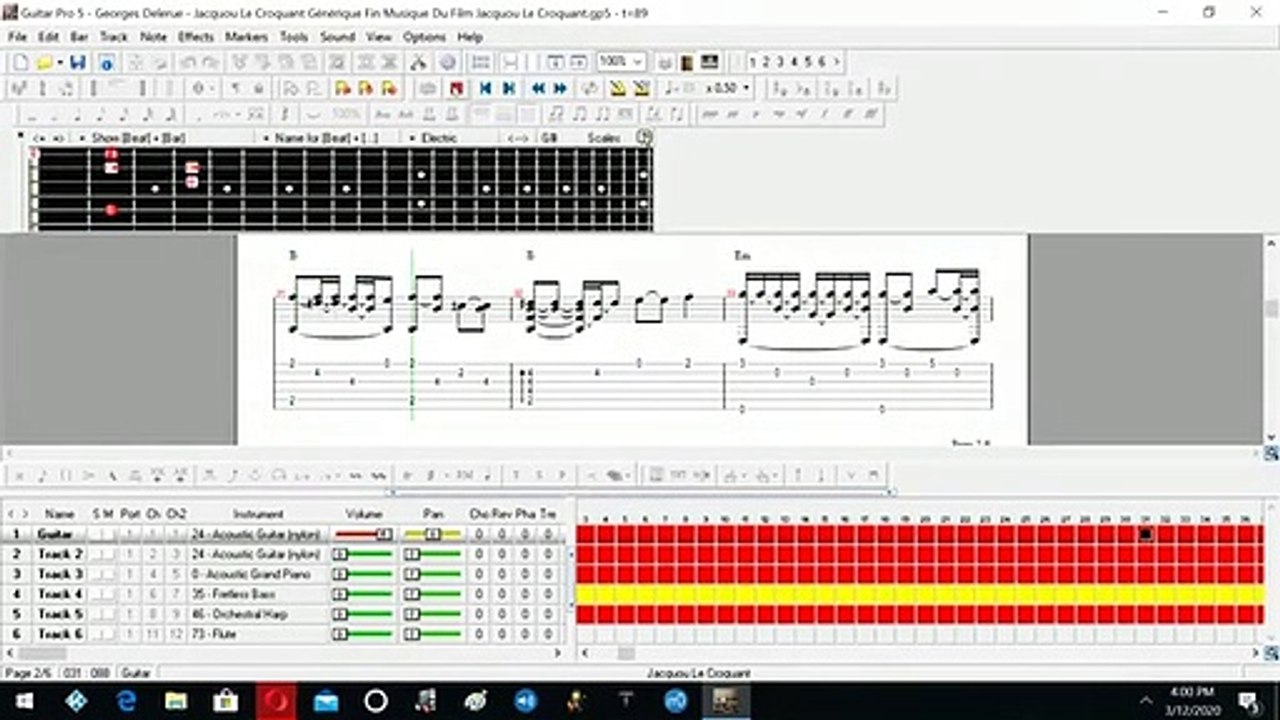The width and height of the screenshot is (1280, 720).
Task: Click the fretboard view icon in the top toolbar
Action: pyautogui.click(x=687, y=62)
